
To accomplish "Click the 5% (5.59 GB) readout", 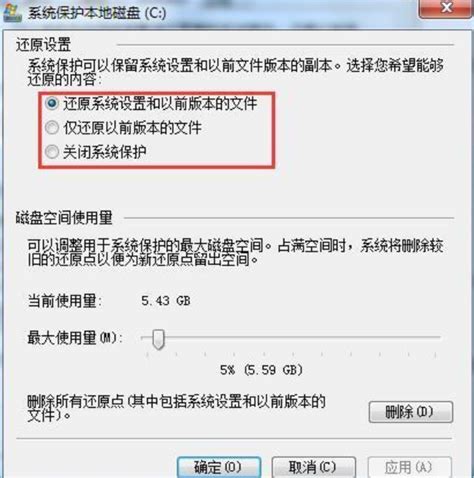I will pyautogui.click(x=261, y=370).
